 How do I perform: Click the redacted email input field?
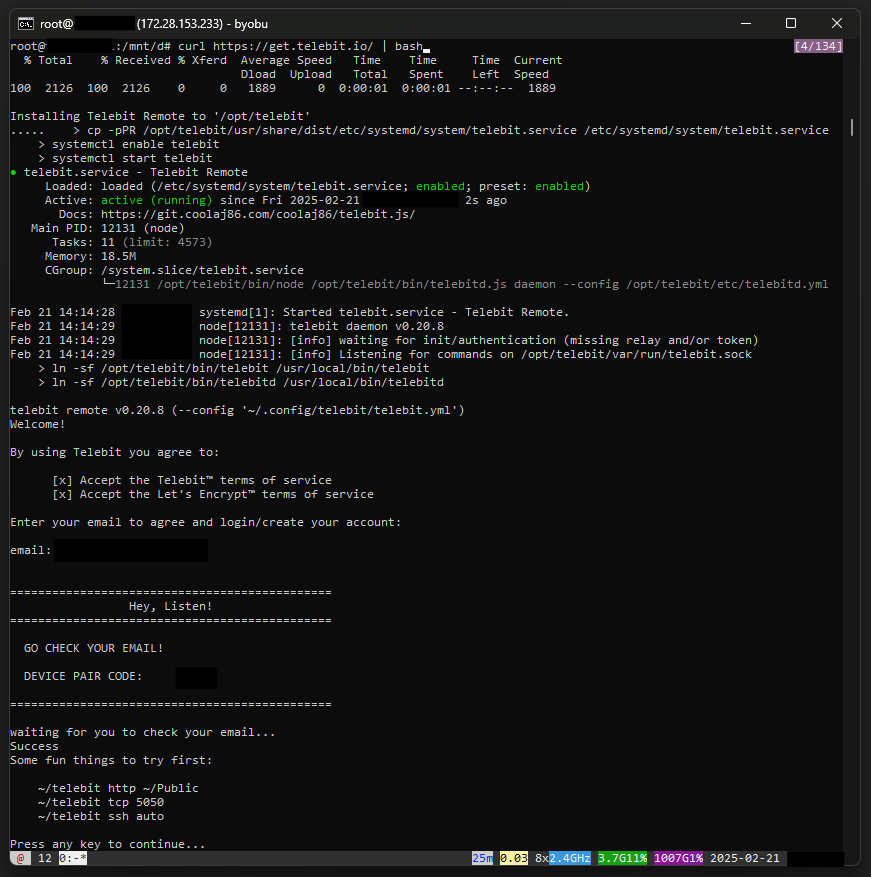[131, 550]
